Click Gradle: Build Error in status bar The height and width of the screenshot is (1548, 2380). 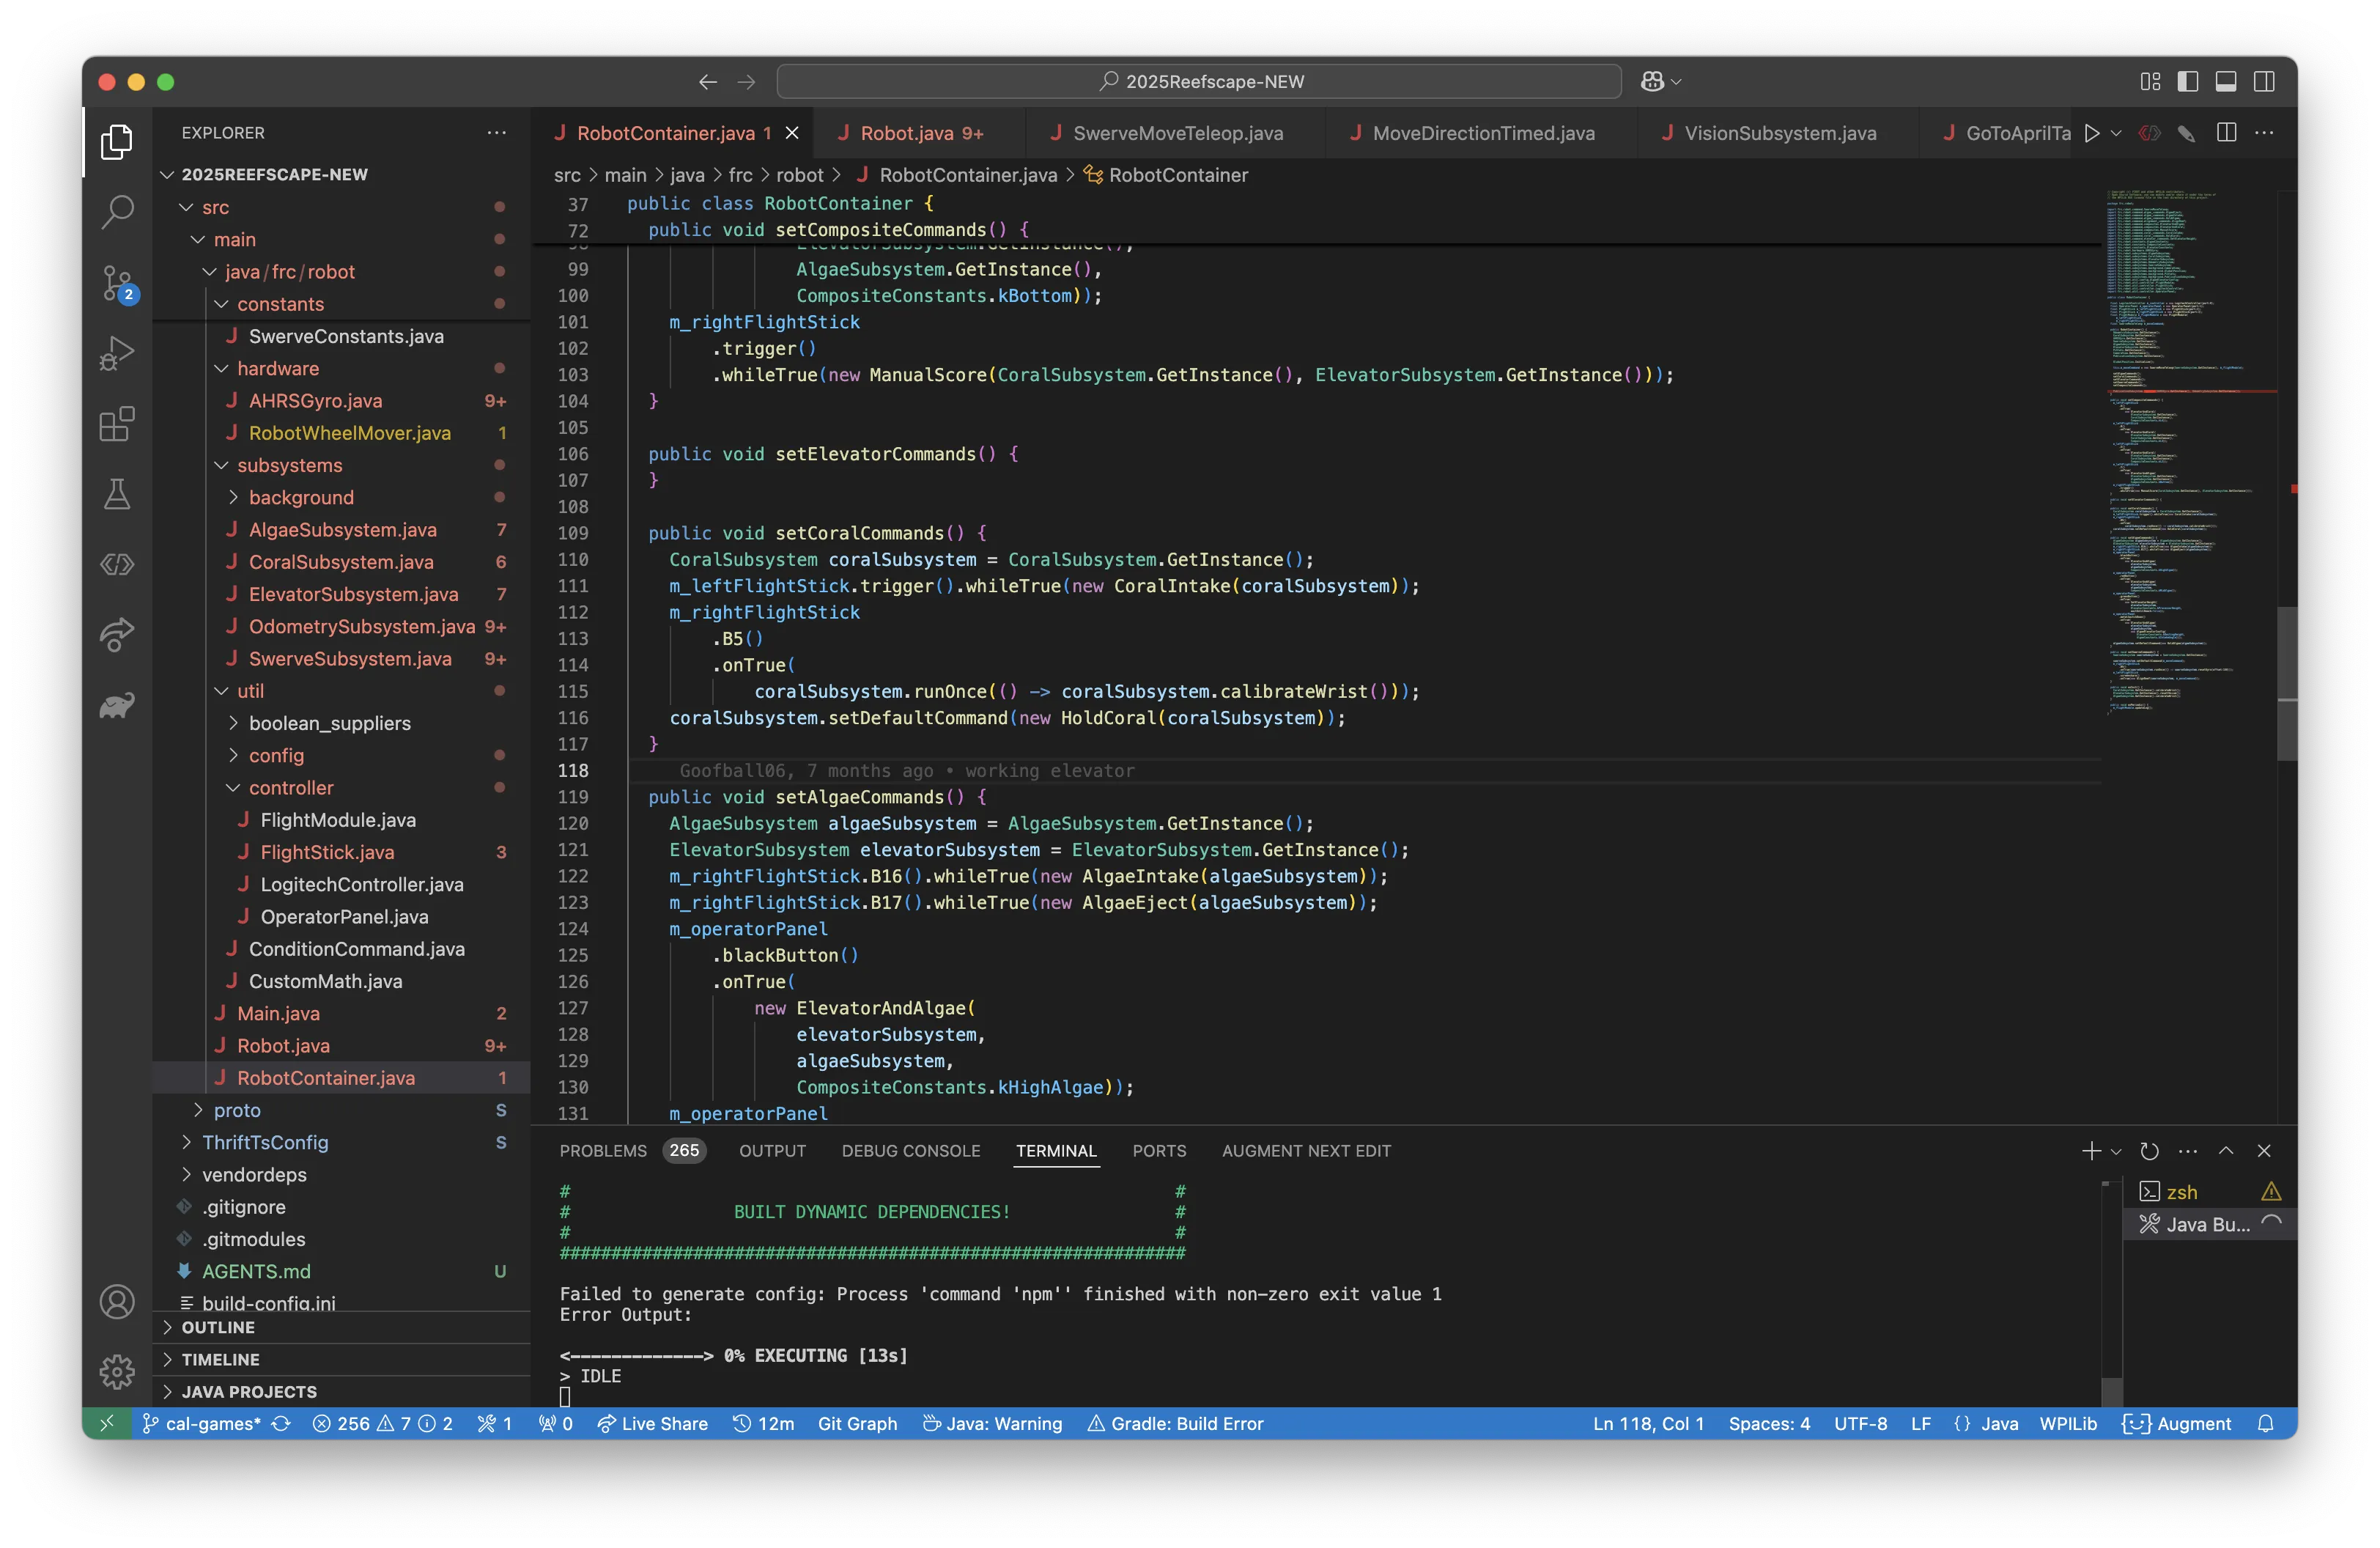[x=1175, y=1423]
